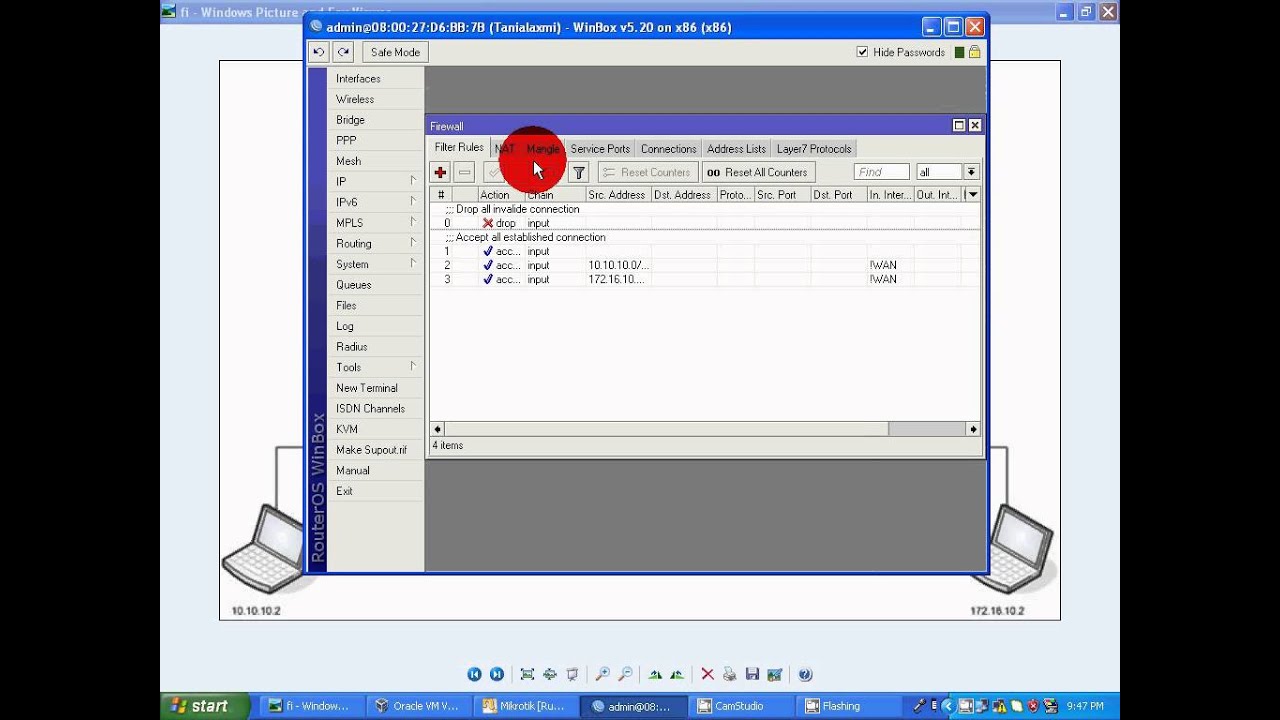The image size is (1280, 720).
Task: Open network warning tray icon
Action: 999,706
